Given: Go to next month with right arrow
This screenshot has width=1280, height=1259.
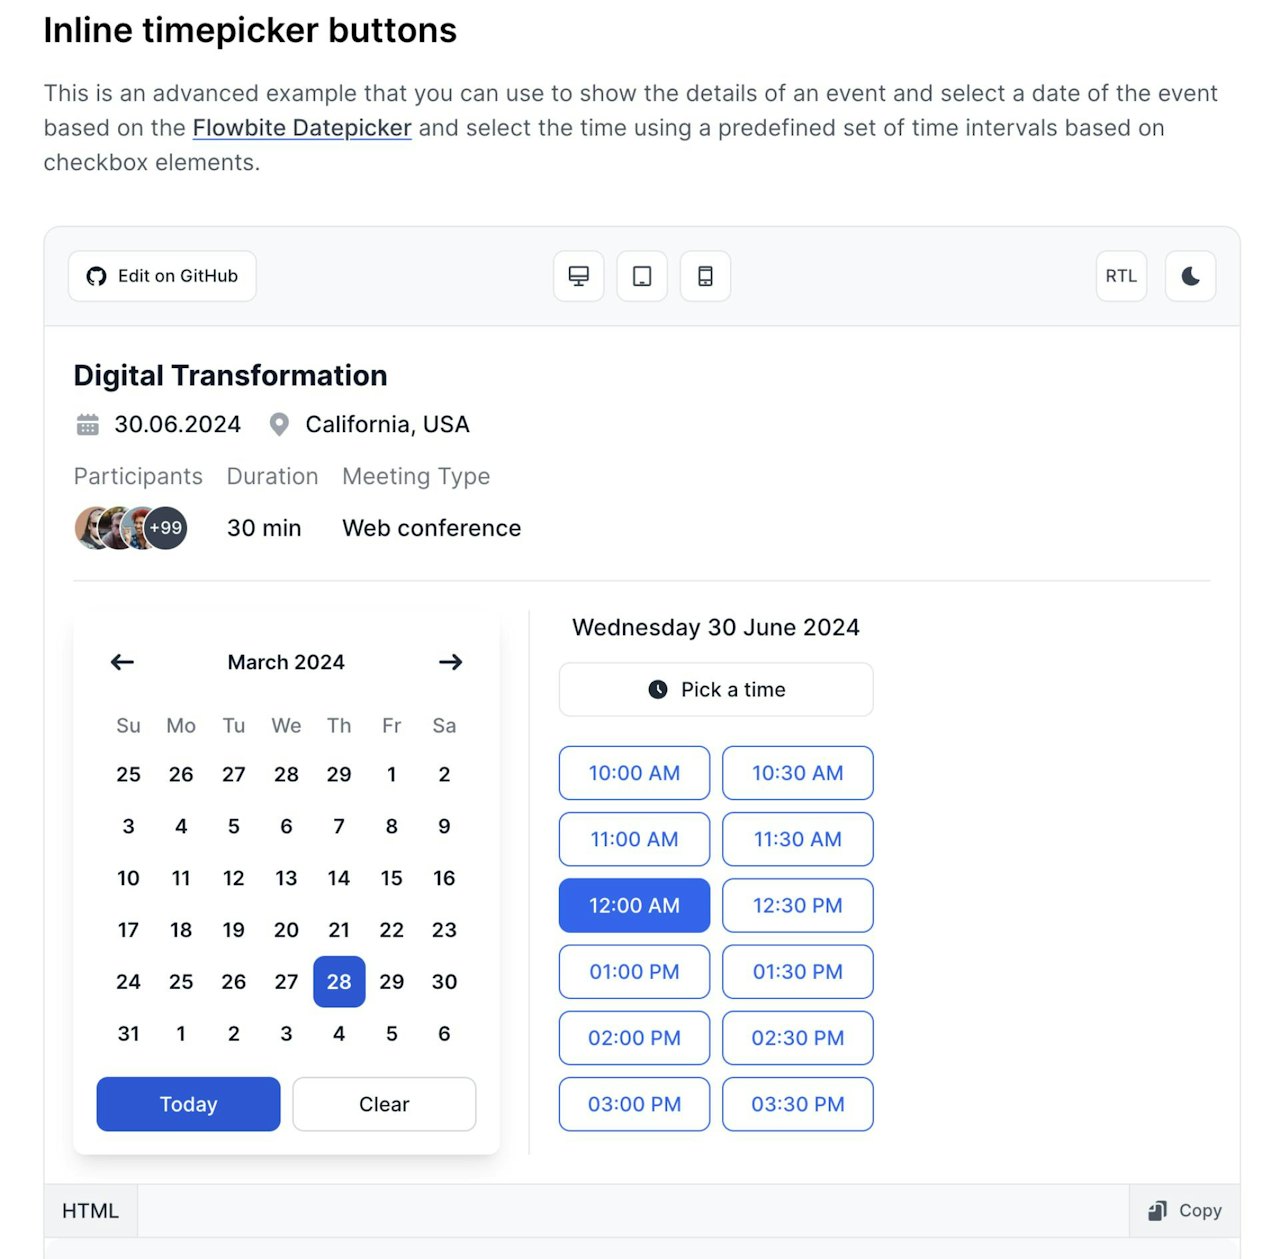Looking at the screenshot, I should [x=450, y=661].
